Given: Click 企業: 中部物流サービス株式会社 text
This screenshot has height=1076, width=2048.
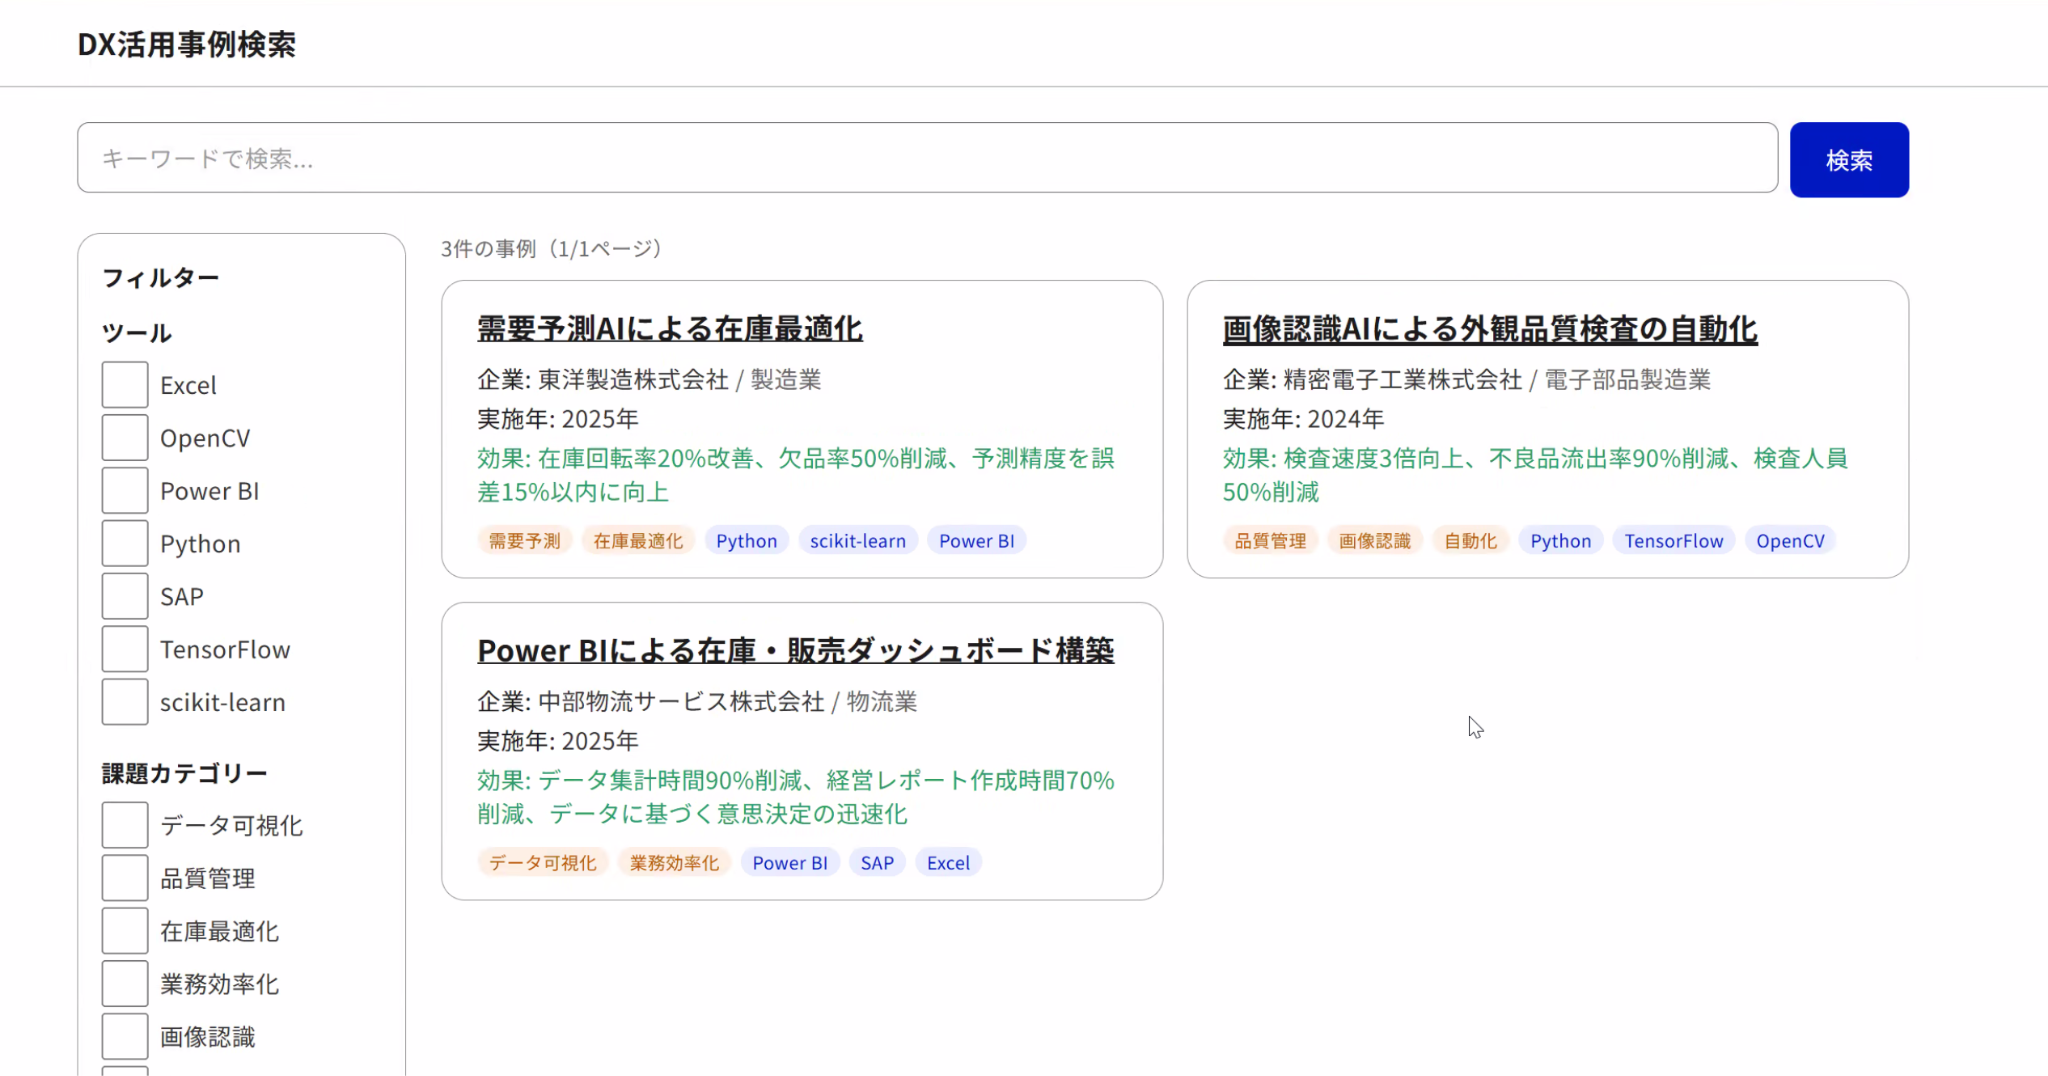Looking at the screenshot, I should (x=651, y=702).
